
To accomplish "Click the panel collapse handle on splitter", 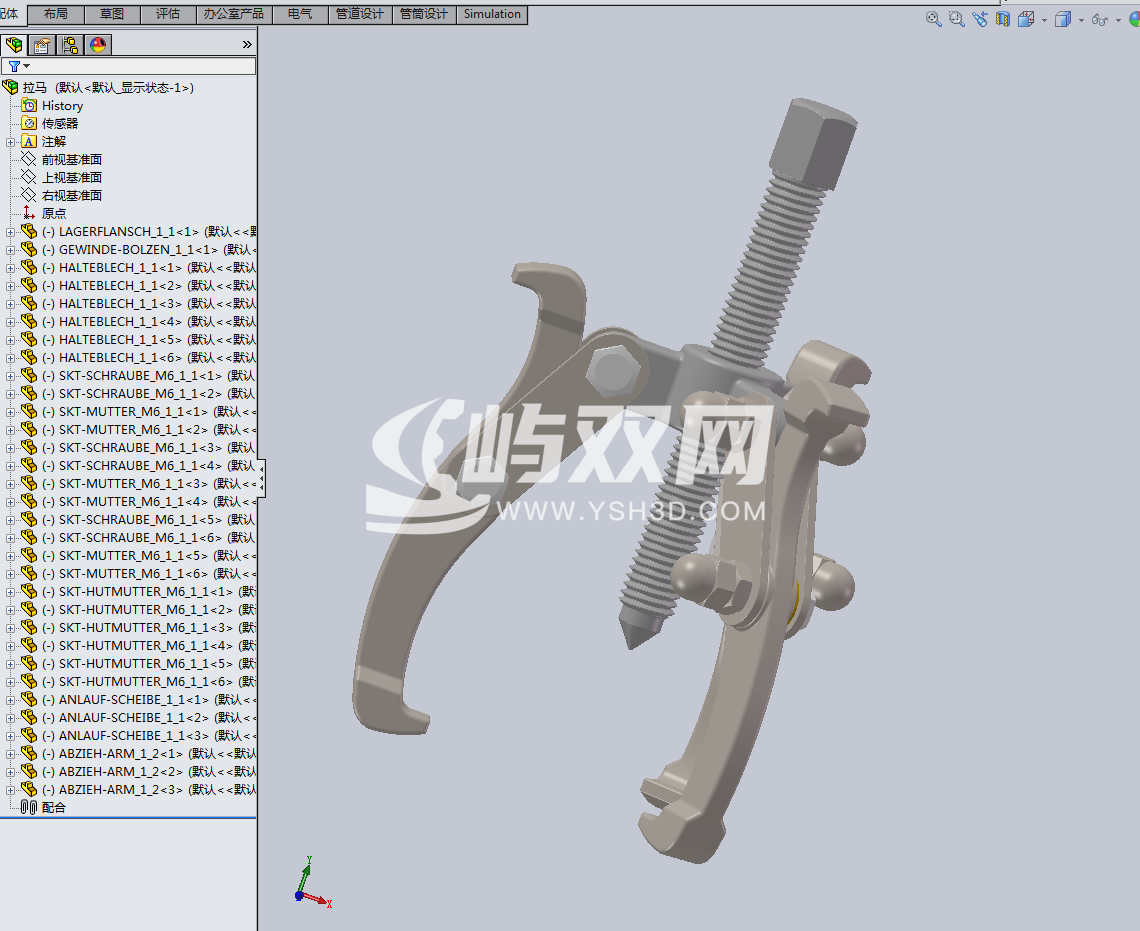I will click(x=262, y=478).
